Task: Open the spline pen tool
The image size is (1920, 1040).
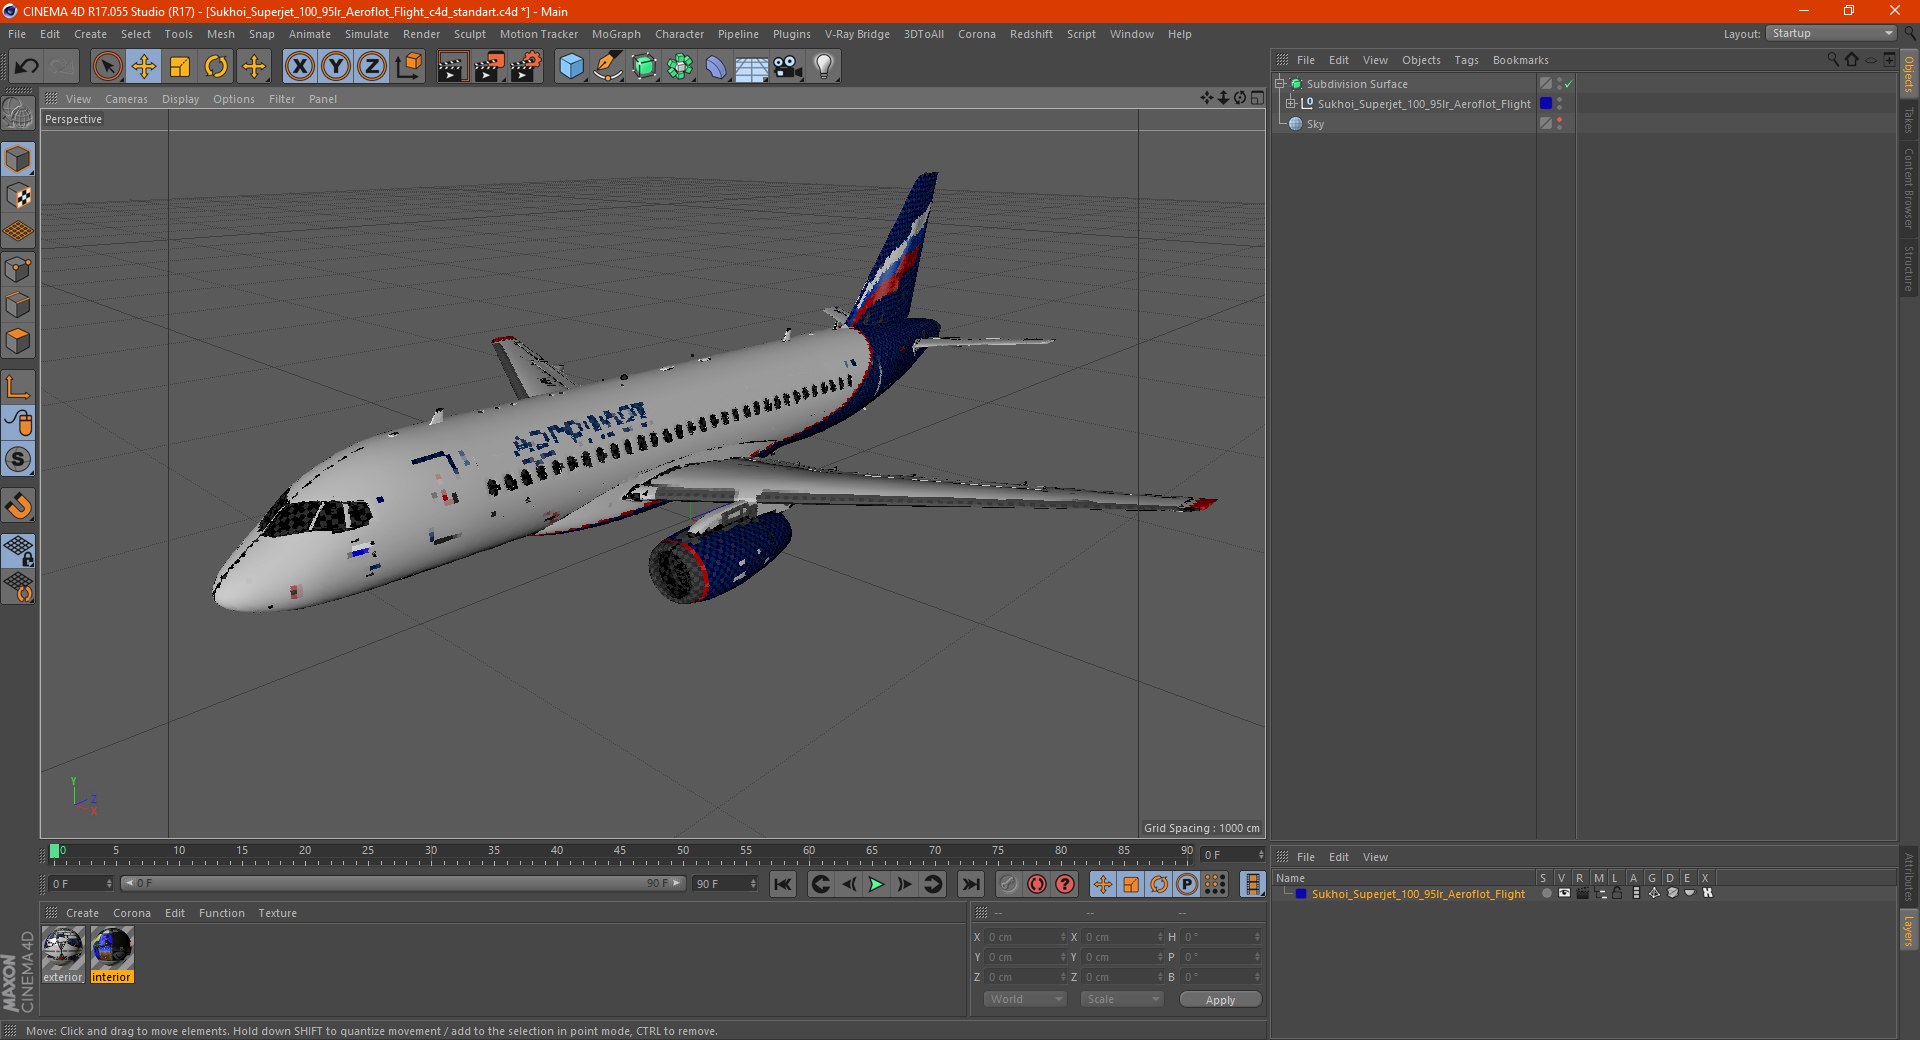Action: pyautogui.click(x=608, y=67)
